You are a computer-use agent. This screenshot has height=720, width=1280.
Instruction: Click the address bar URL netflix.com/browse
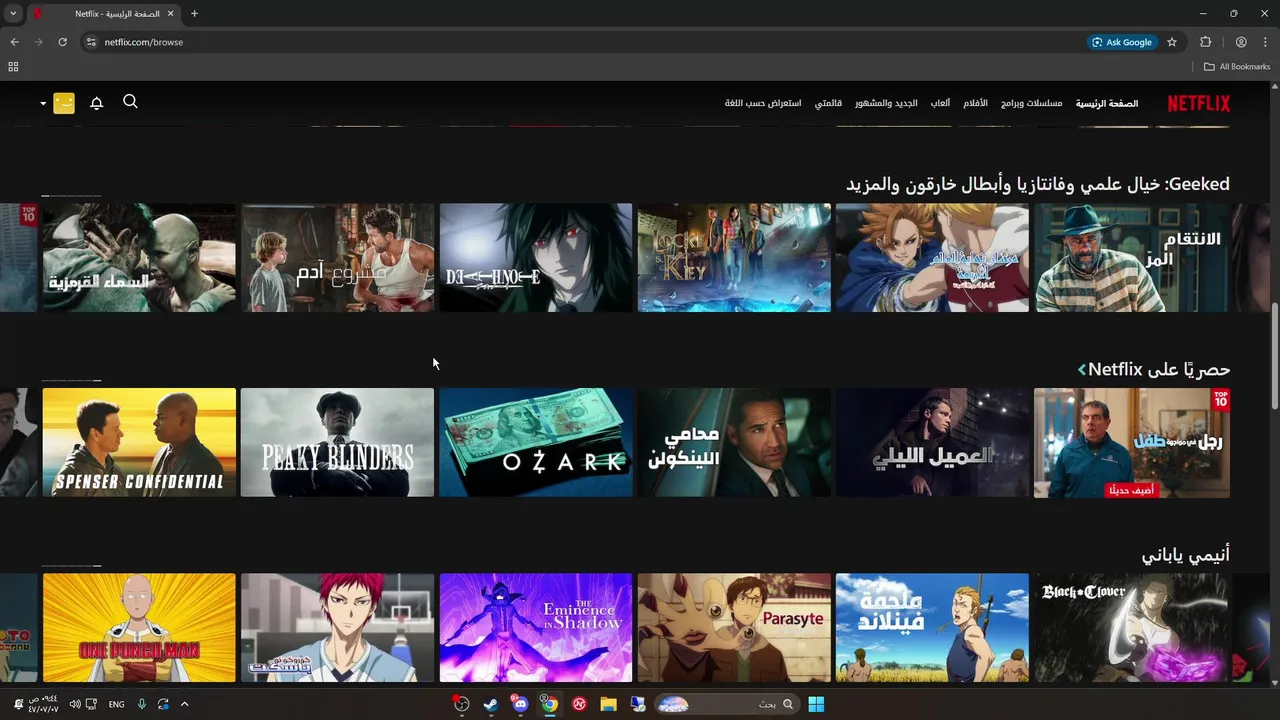(x=144, y=42)
